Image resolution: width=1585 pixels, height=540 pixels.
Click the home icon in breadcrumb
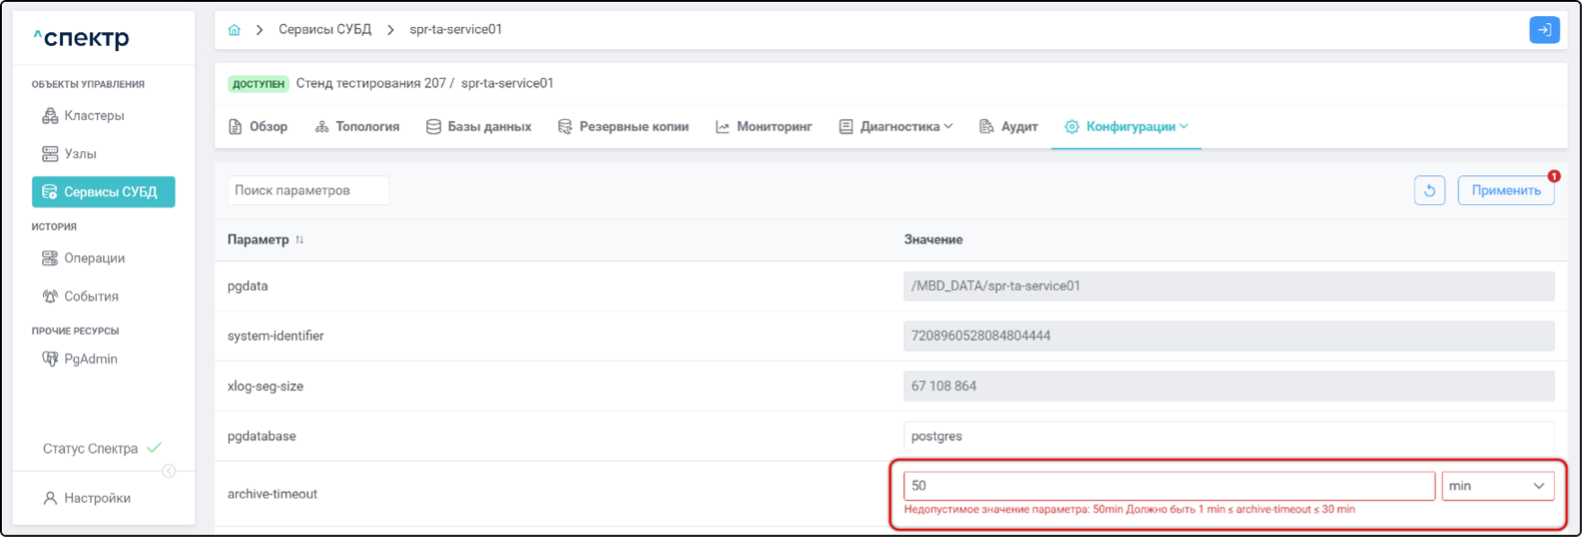tap(234, 30)
